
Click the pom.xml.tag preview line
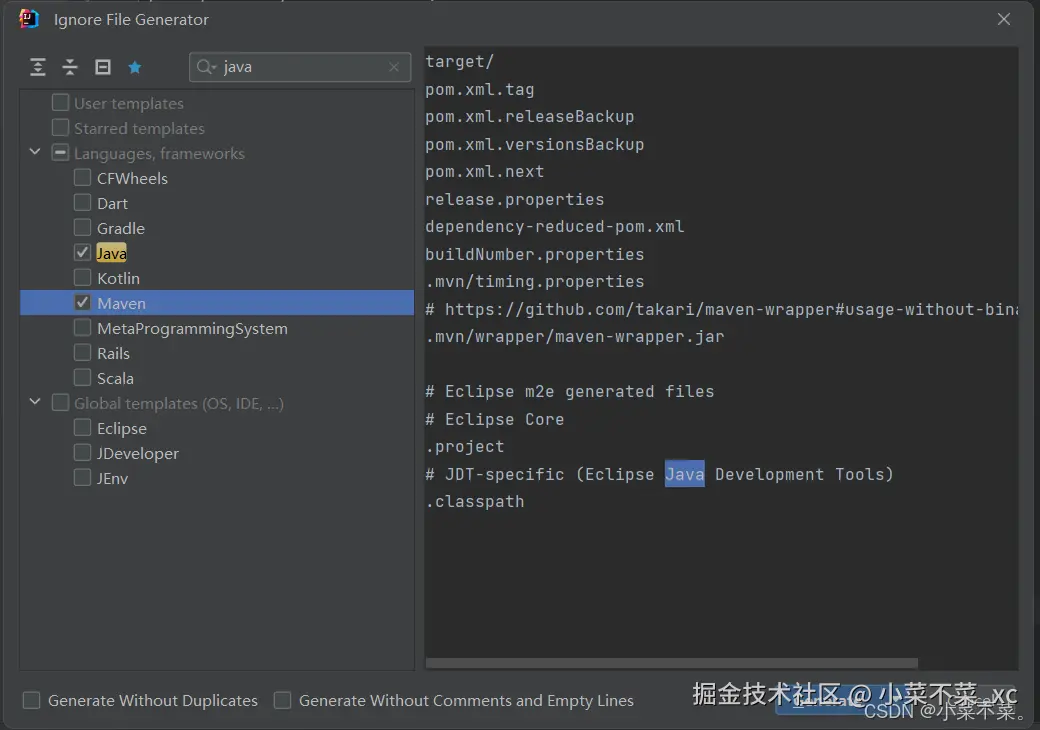[x=480, y=90]
